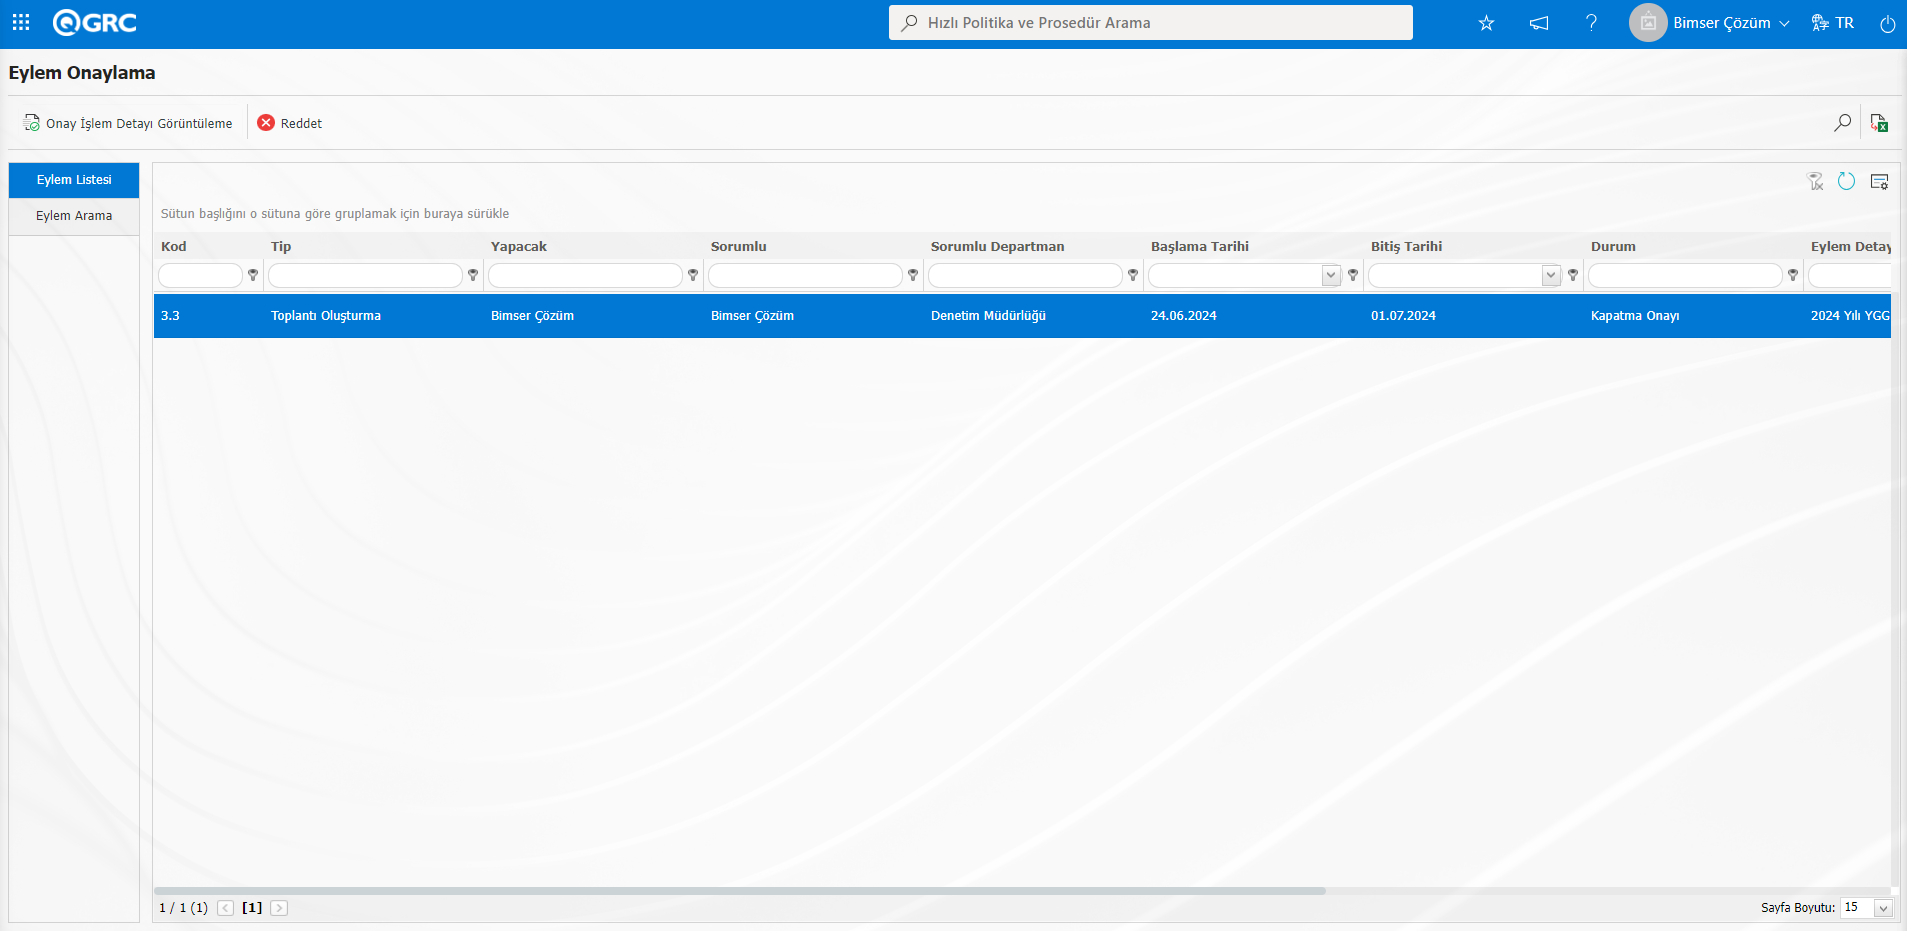The width and height of the screenshot is (1907, 931).
Task: Sort by Yapacak column header
Action: [519, 247]
